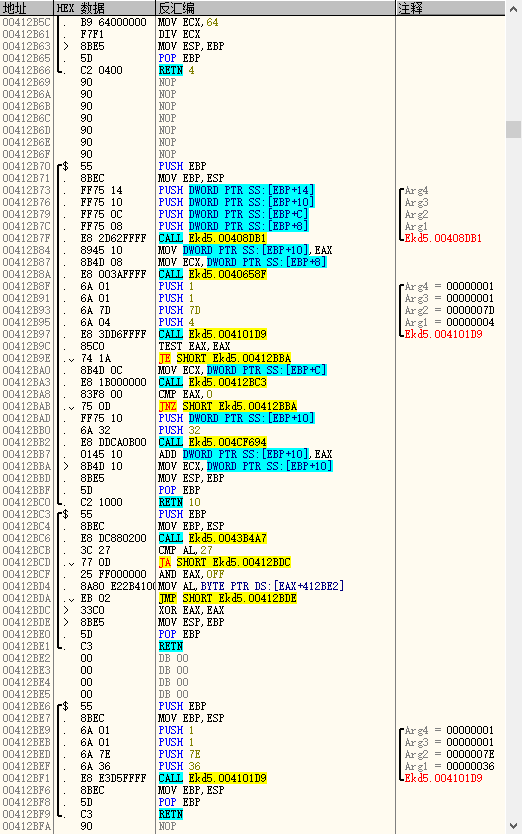The image size is (522, 834).
Task: Click the HEX 数据 column header
Action: tap(104, 8)
